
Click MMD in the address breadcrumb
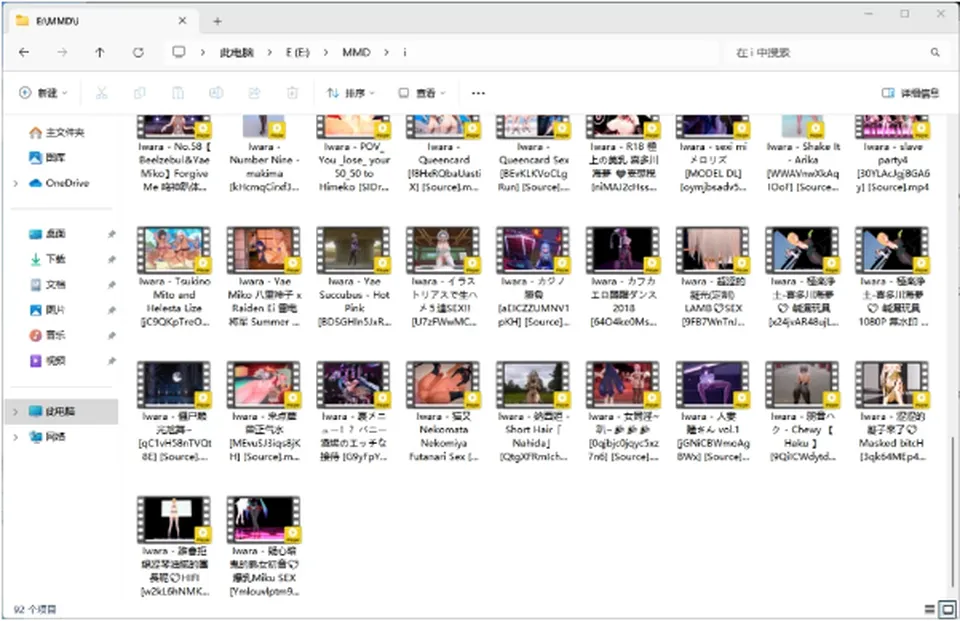(x=356, y=53)
